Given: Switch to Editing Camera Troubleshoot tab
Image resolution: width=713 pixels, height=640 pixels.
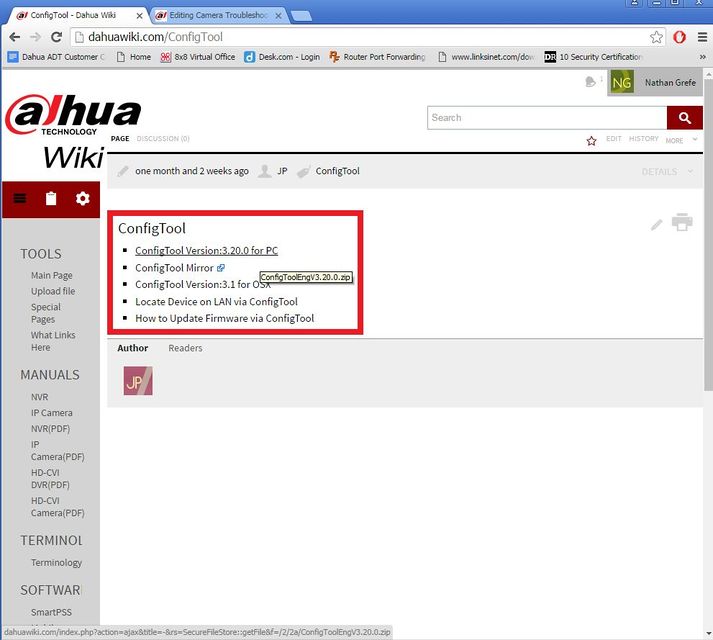Looking at the screenshot, I should point(211,15).
